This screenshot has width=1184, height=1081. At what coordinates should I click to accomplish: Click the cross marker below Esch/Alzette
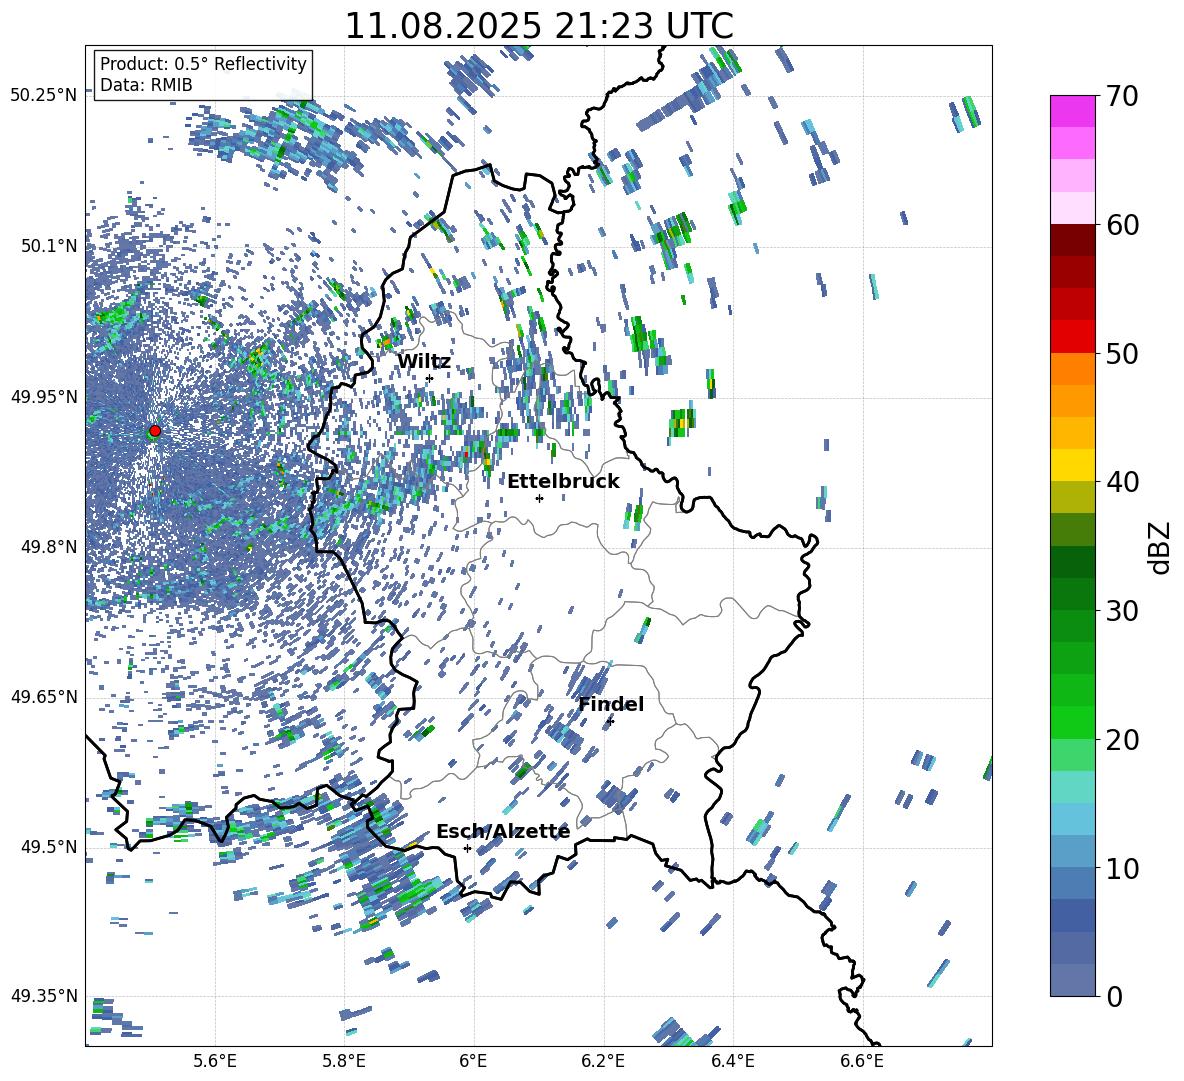coord(467,848)
